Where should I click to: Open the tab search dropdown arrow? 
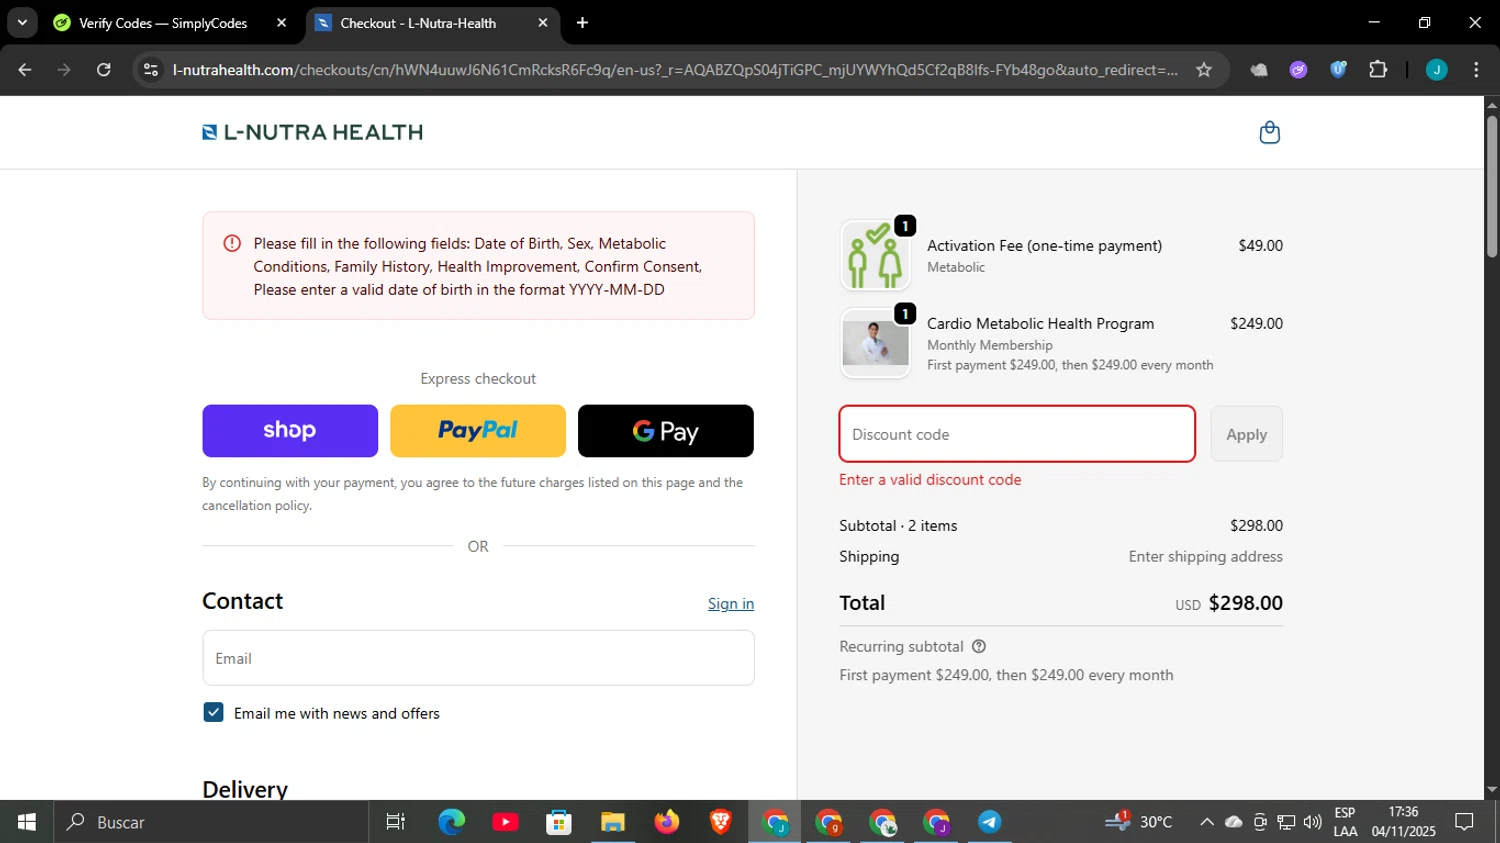pyautogui.click(x=22, y=23)
